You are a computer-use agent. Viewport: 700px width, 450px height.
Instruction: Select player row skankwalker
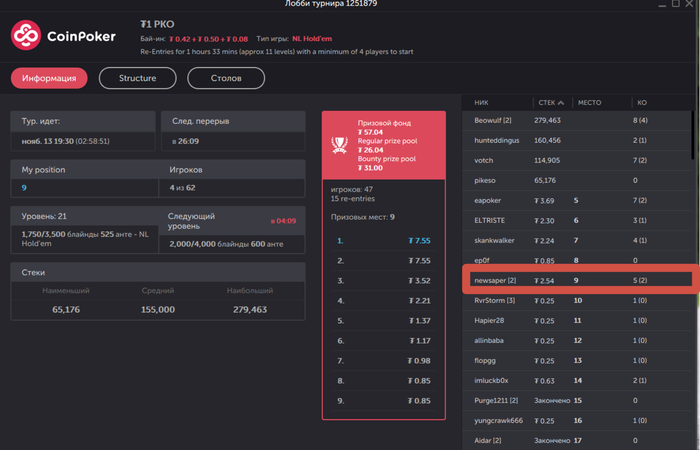tap(577, 241)
